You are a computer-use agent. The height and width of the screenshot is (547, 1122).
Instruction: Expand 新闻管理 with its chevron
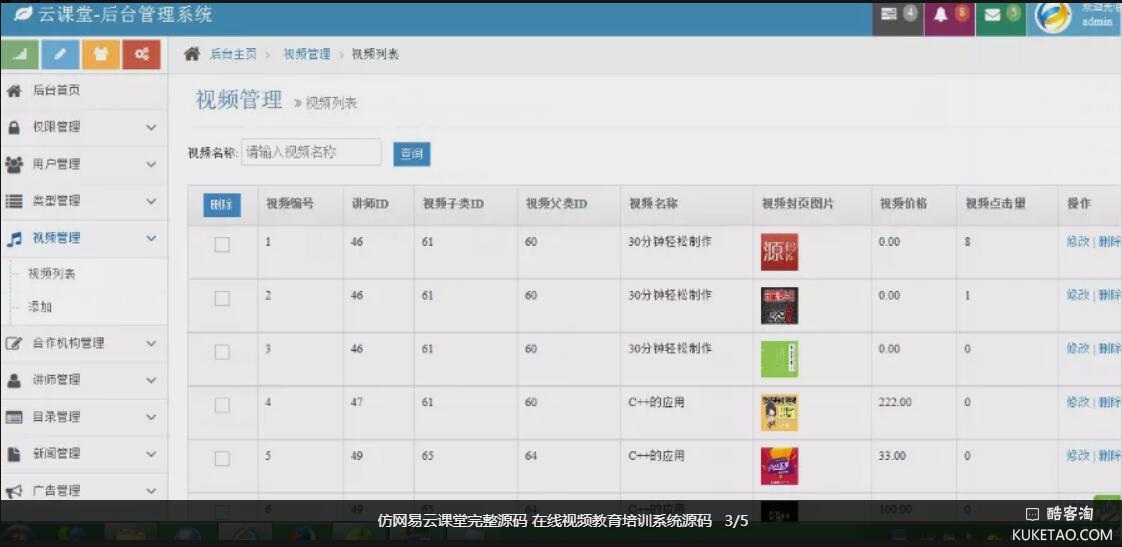click(151, 454)
